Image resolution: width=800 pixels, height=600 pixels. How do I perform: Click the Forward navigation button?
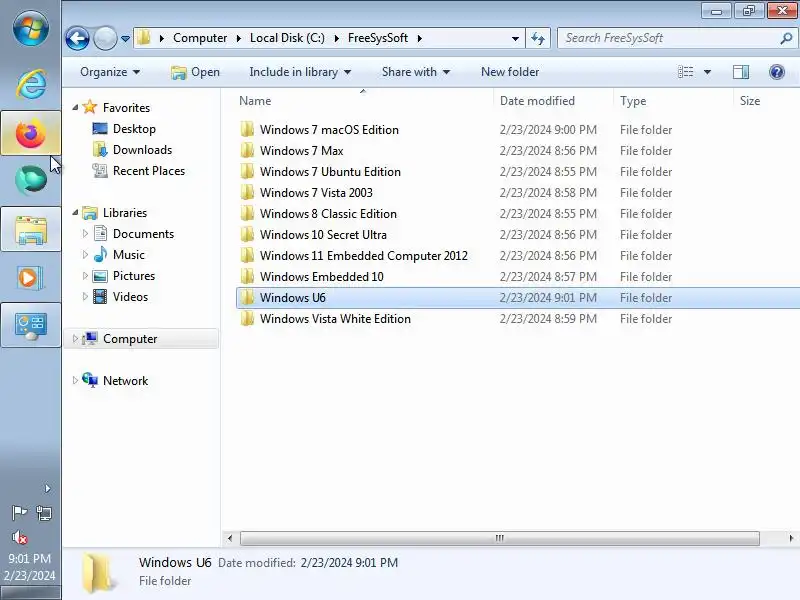(x=105, y=38)
